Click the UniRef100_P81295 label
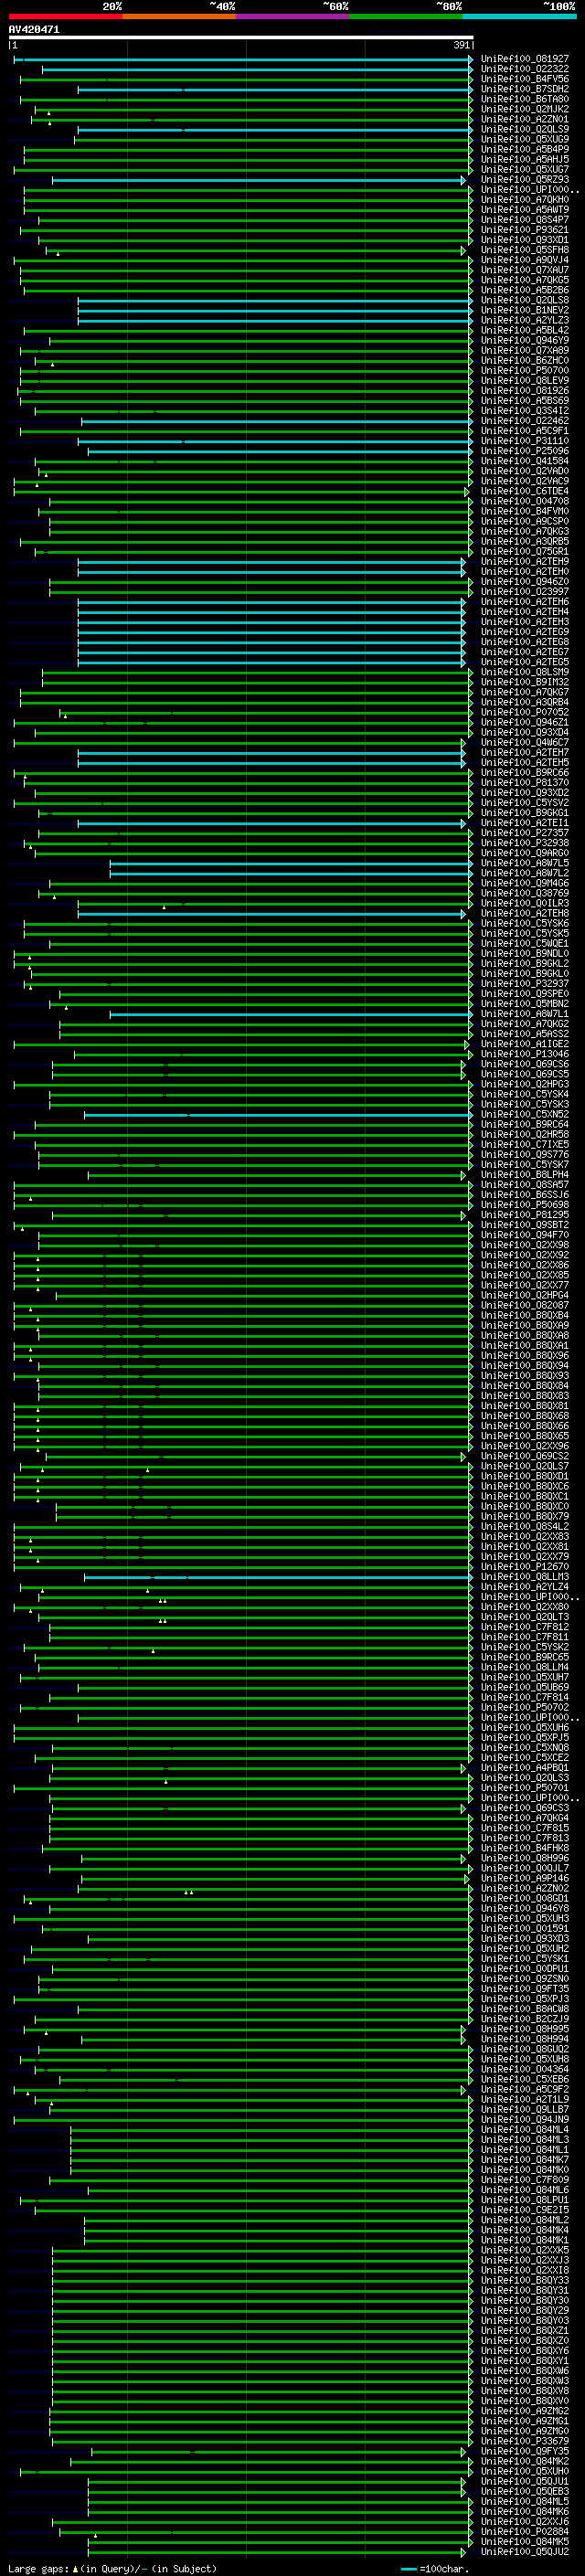Screen dimensions: 585x2576 (x=525, y=1214)
